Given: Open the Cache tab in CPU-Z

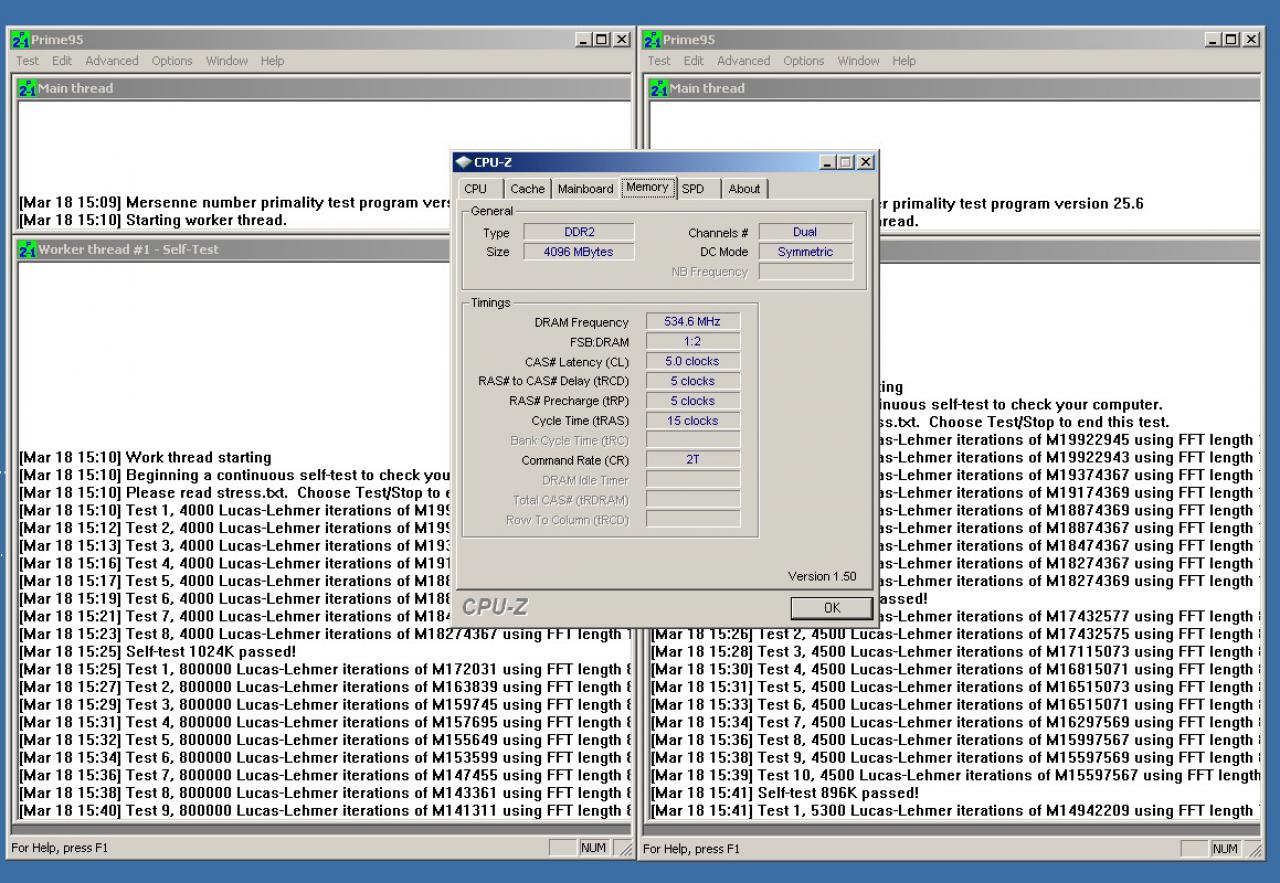Looking at the screenshot, I should 527,189.
